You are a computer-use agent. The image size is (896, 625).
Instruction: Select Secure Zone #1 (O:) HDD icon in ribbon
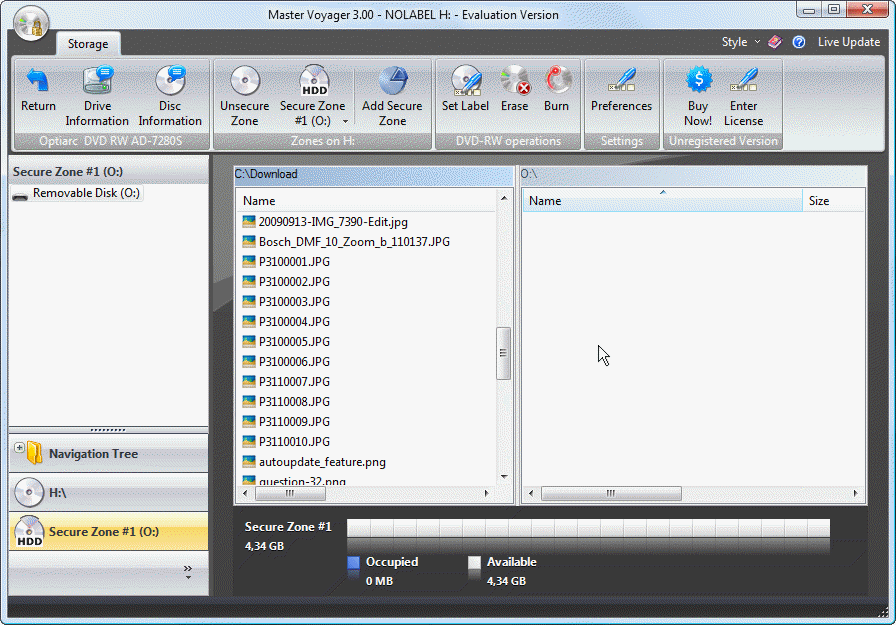(x=314, y=81)
